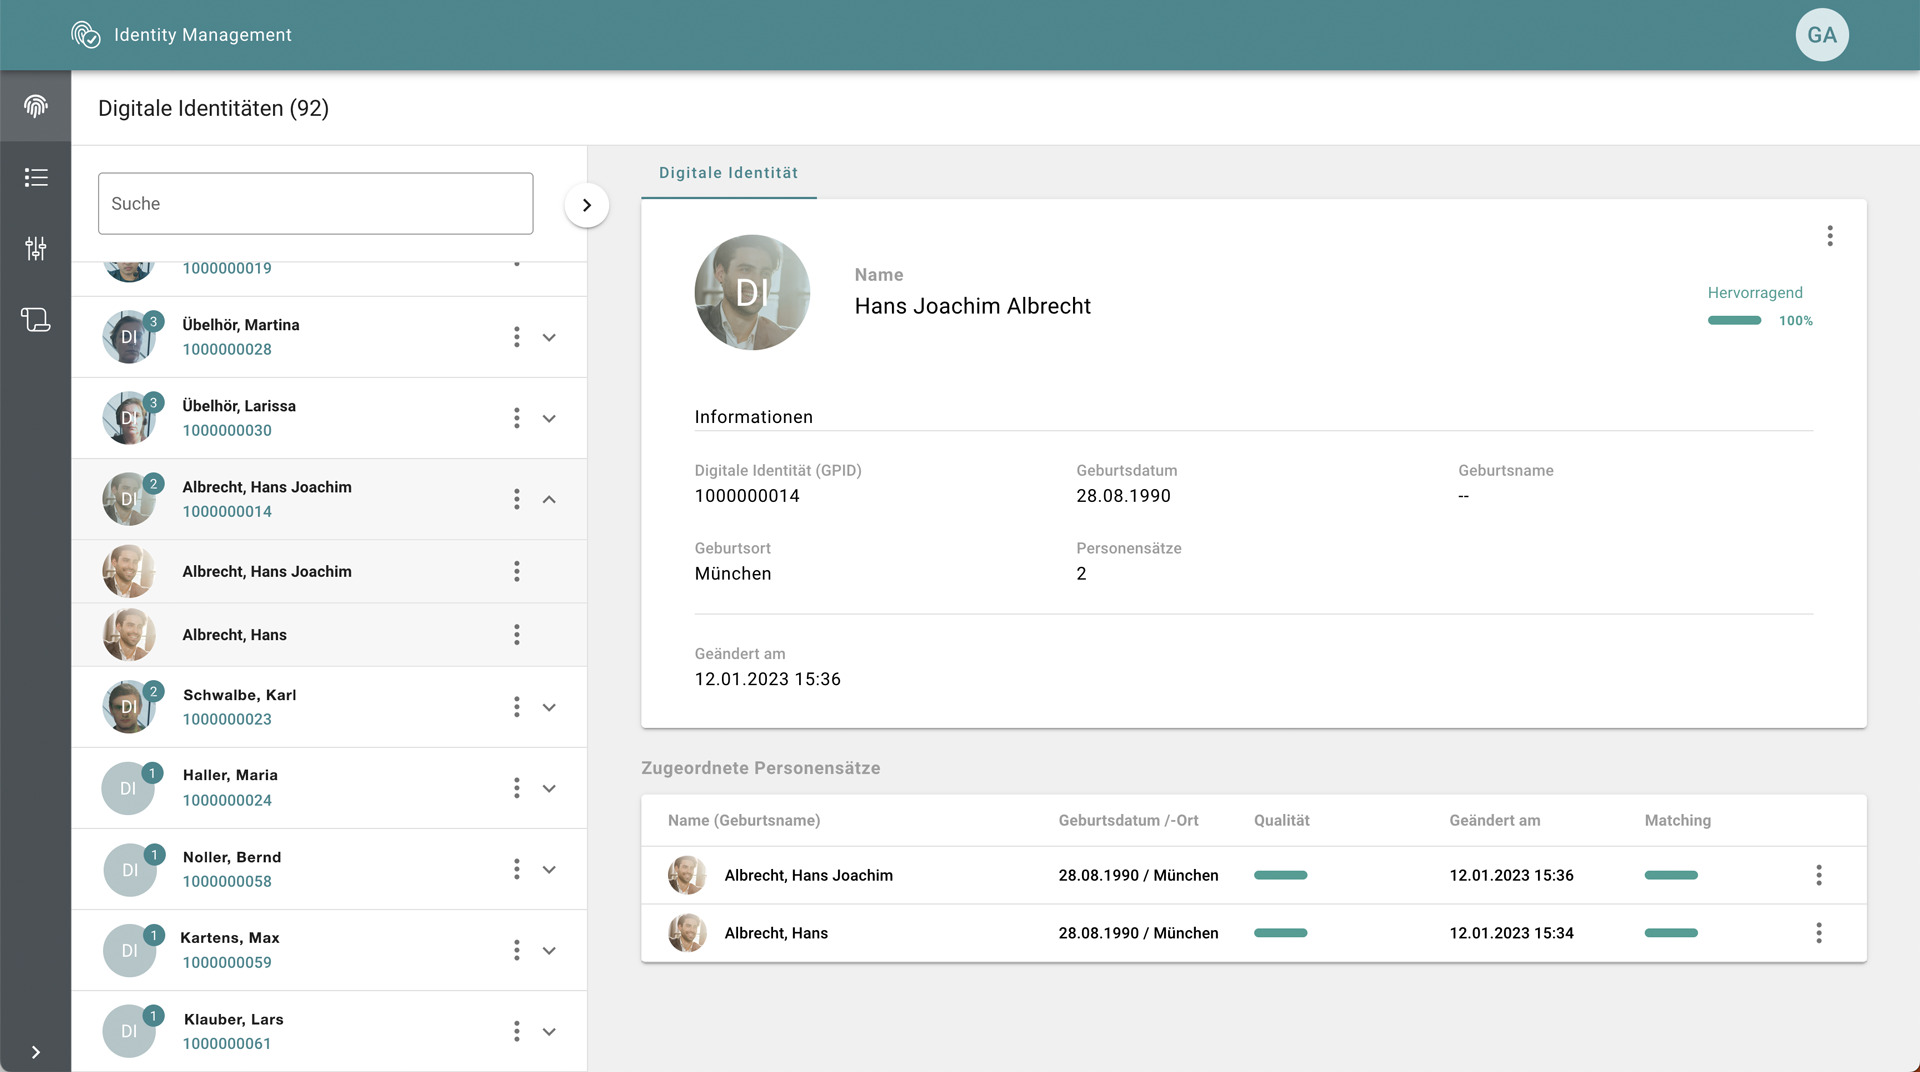Select the GPID value 1000000014 in Informationen
1920x1072 pixels.
[747, 496]
